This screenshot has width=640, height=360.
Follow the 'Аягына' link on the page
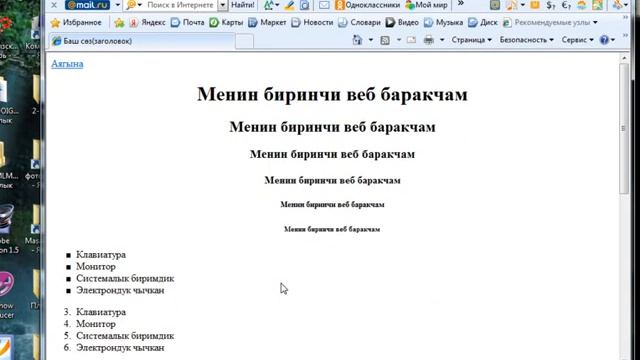(x=67, y=64)
